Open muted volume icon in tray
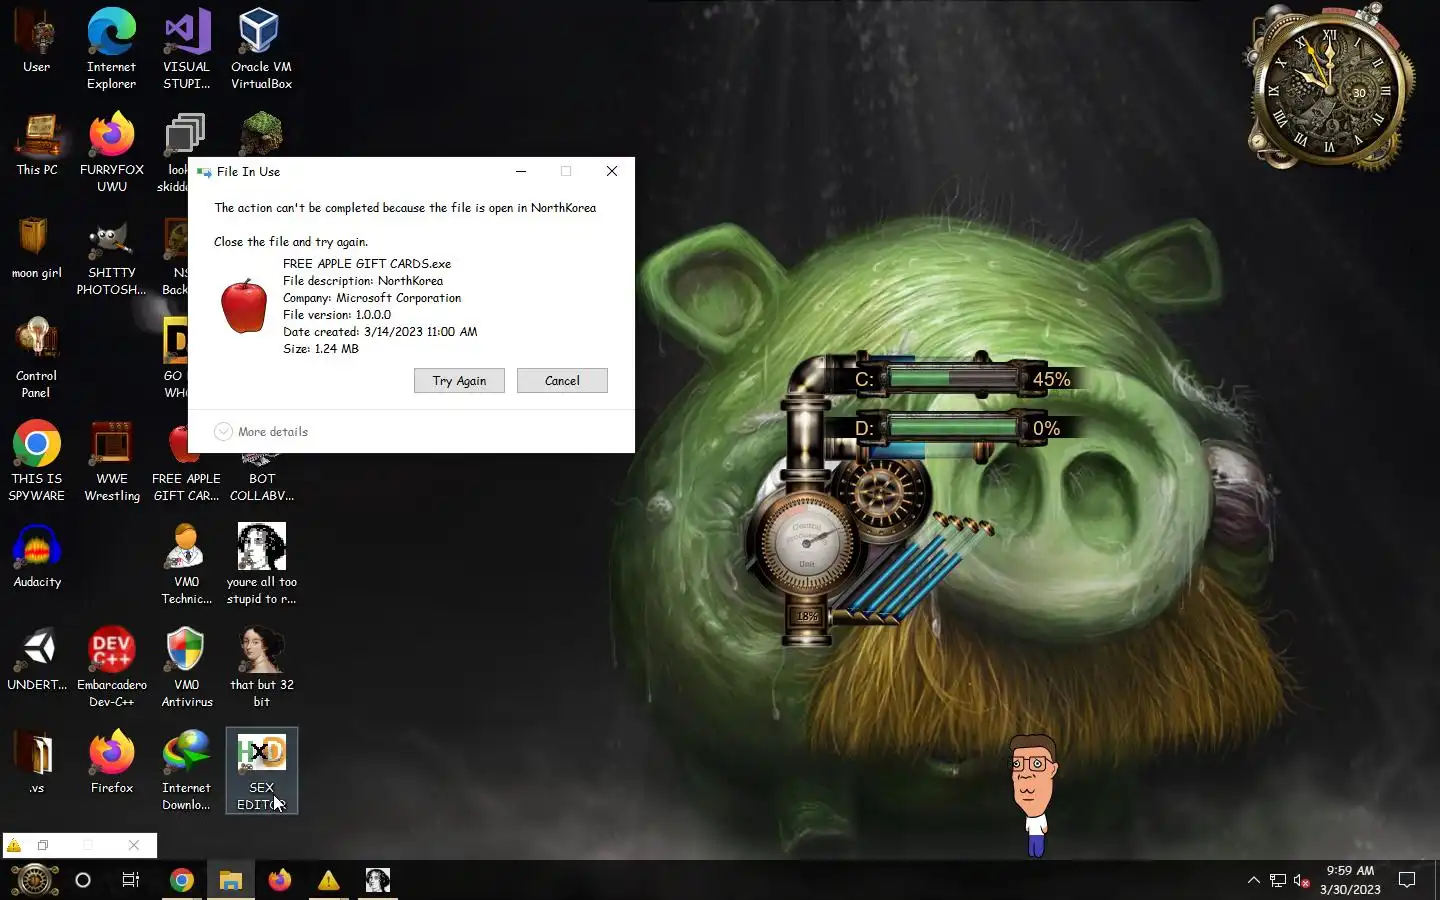Screen dimensions: 1440x900 (x=1302, y=880)
